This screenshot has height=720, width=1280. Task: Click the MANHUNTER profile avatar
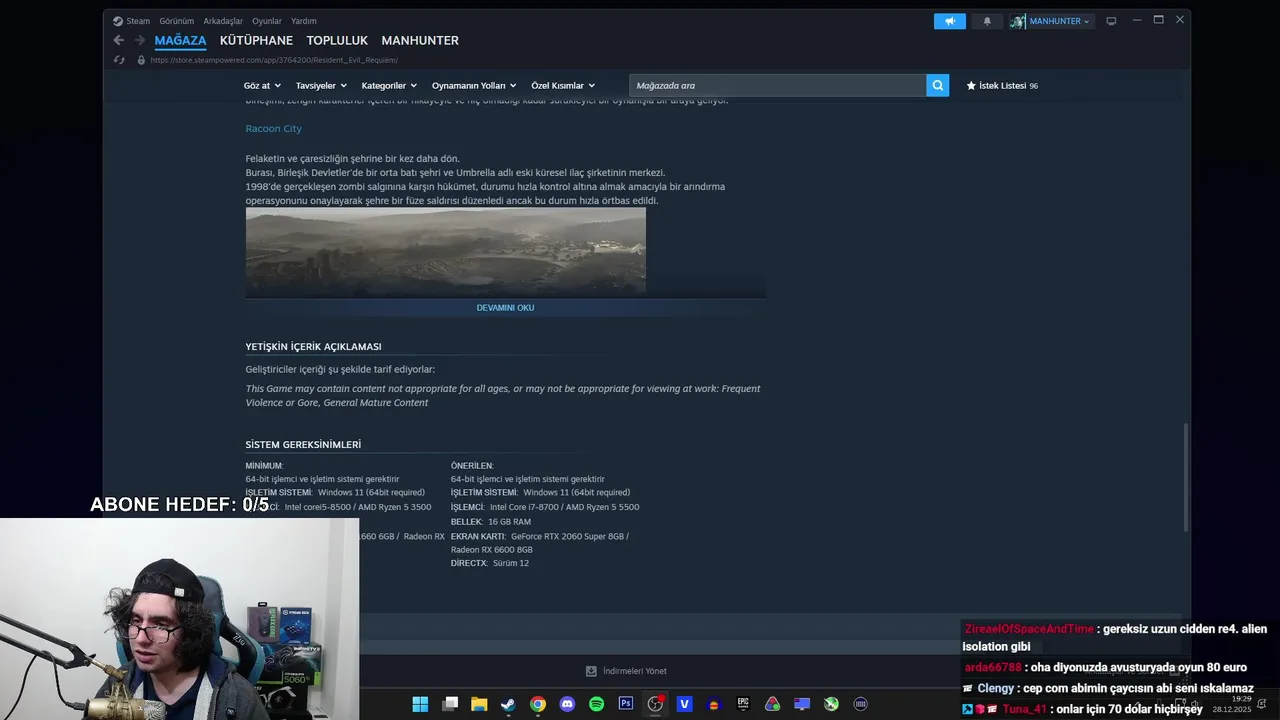[1017, 21]
